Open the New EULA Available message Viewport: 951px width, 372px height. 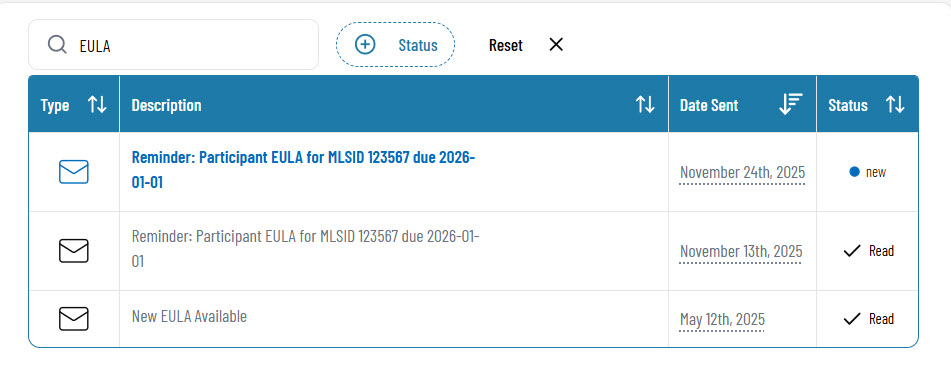click(x=189, y=316)
